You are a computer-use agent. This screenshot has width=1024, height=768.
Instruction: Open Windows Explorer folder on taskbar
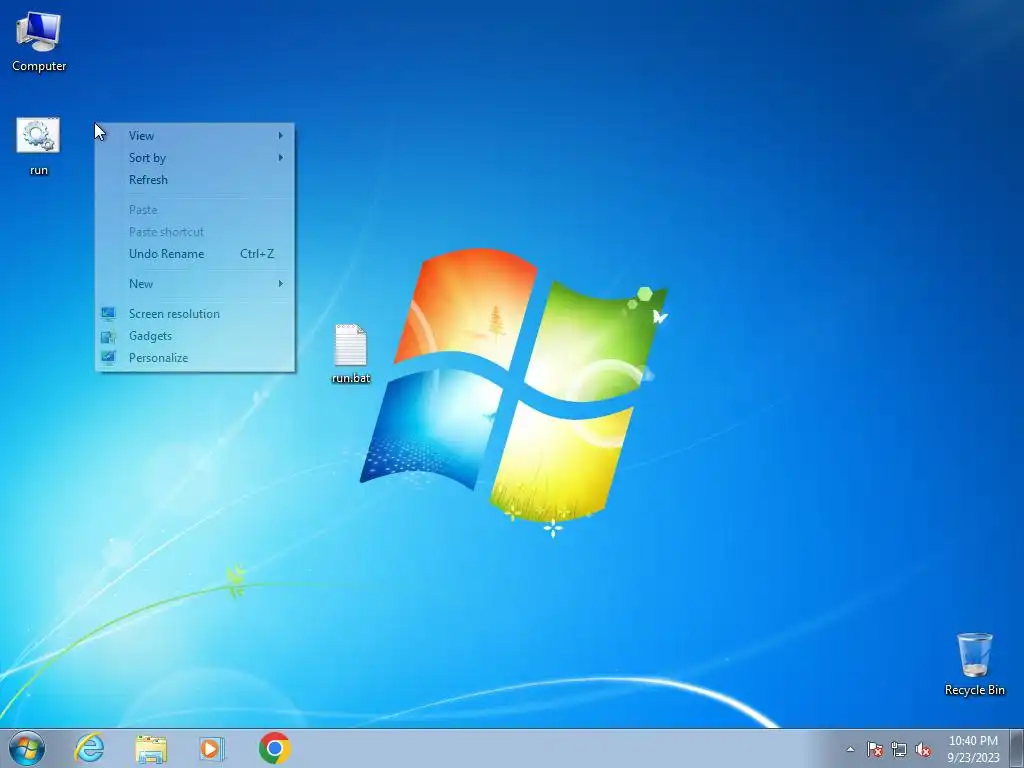(x=151, y=749)
